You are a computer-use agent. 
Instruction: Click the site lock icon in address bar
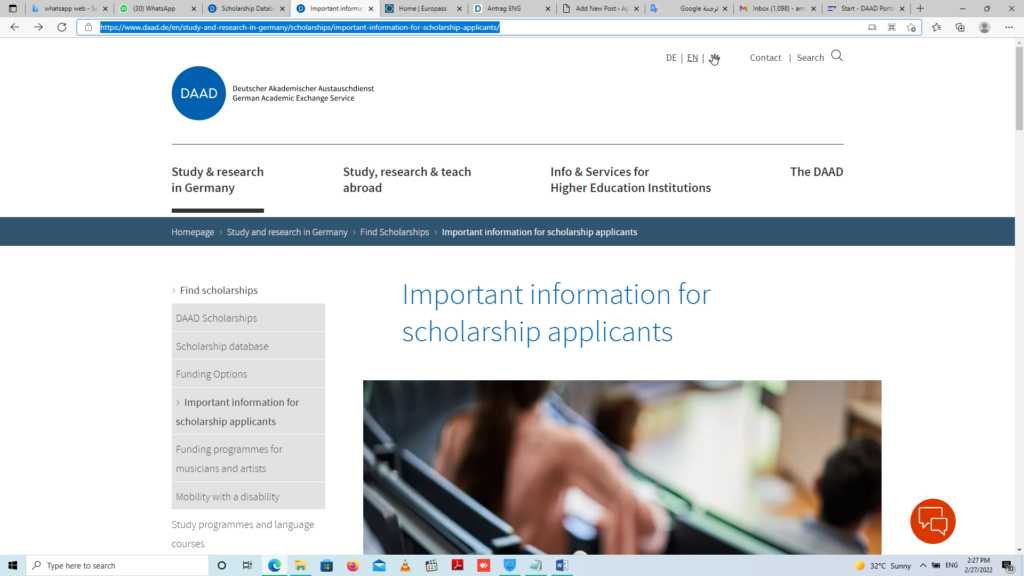click(x=88, y=27)
